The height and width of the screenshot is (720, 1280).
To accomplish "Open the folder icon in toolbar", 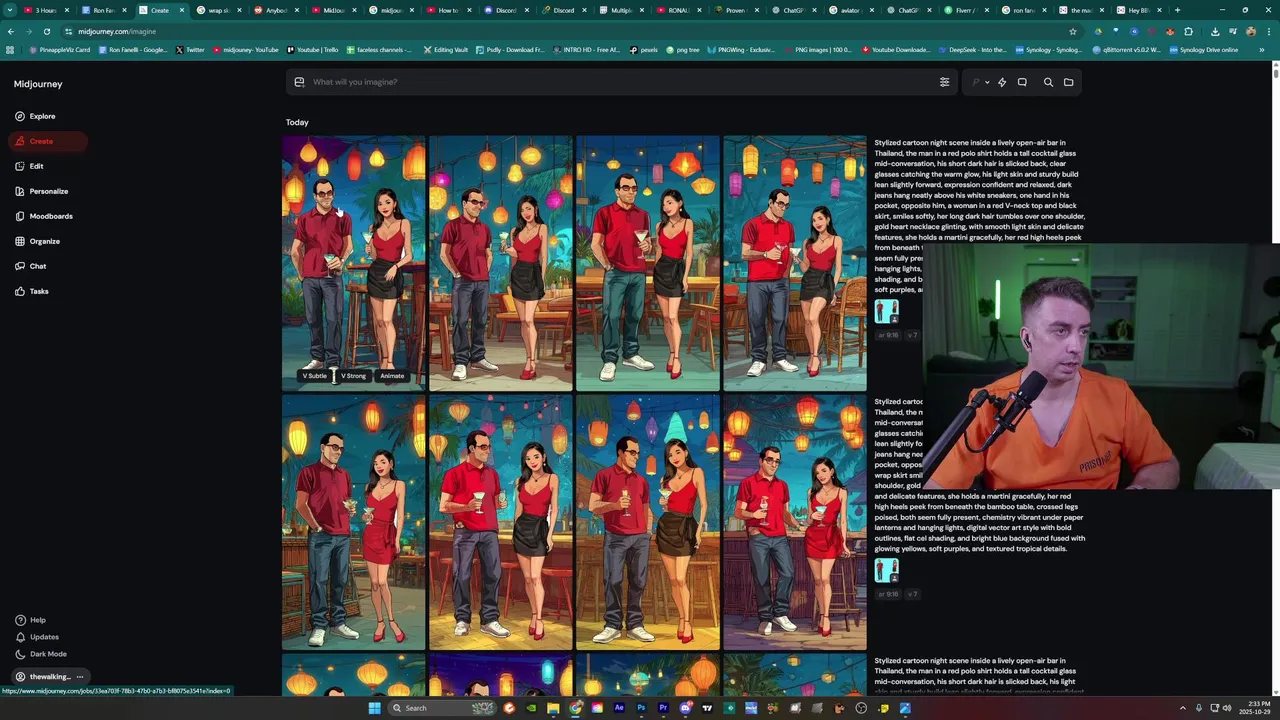I will click(1068, 82).
